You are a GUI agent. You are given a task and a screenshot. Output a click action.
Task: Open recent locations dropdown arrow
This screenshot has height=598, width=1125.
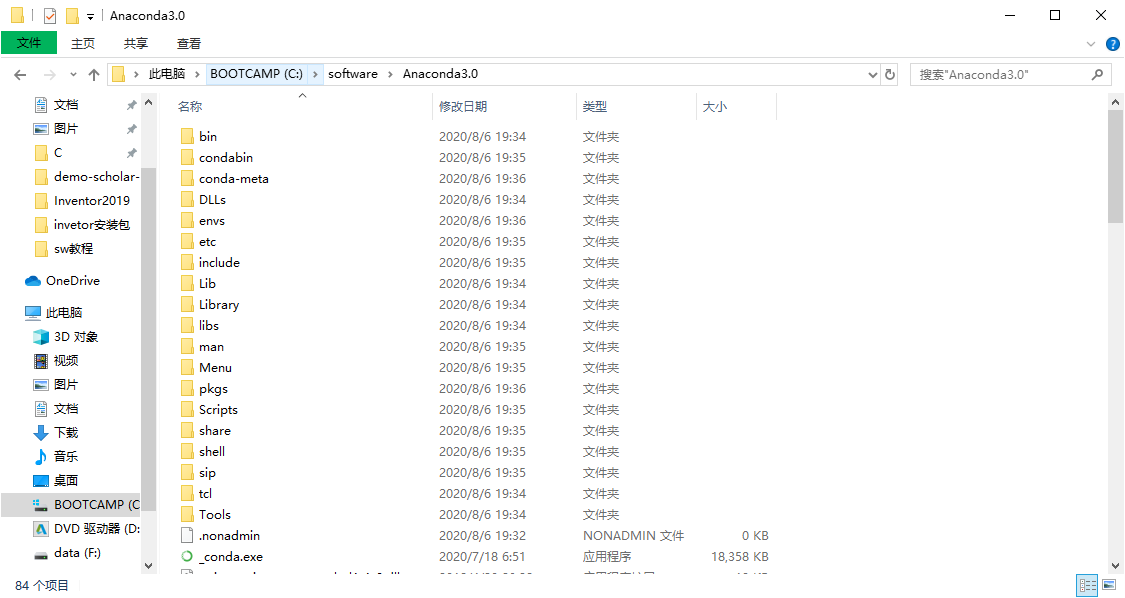(x=73, y=75)
